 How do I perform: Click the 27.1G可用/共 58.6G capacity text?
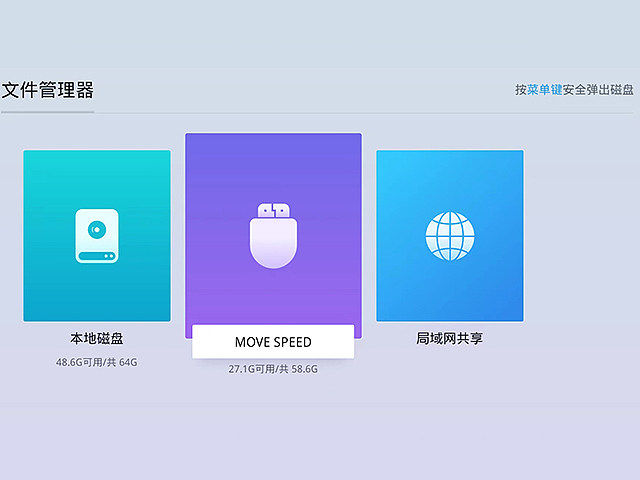273,369
